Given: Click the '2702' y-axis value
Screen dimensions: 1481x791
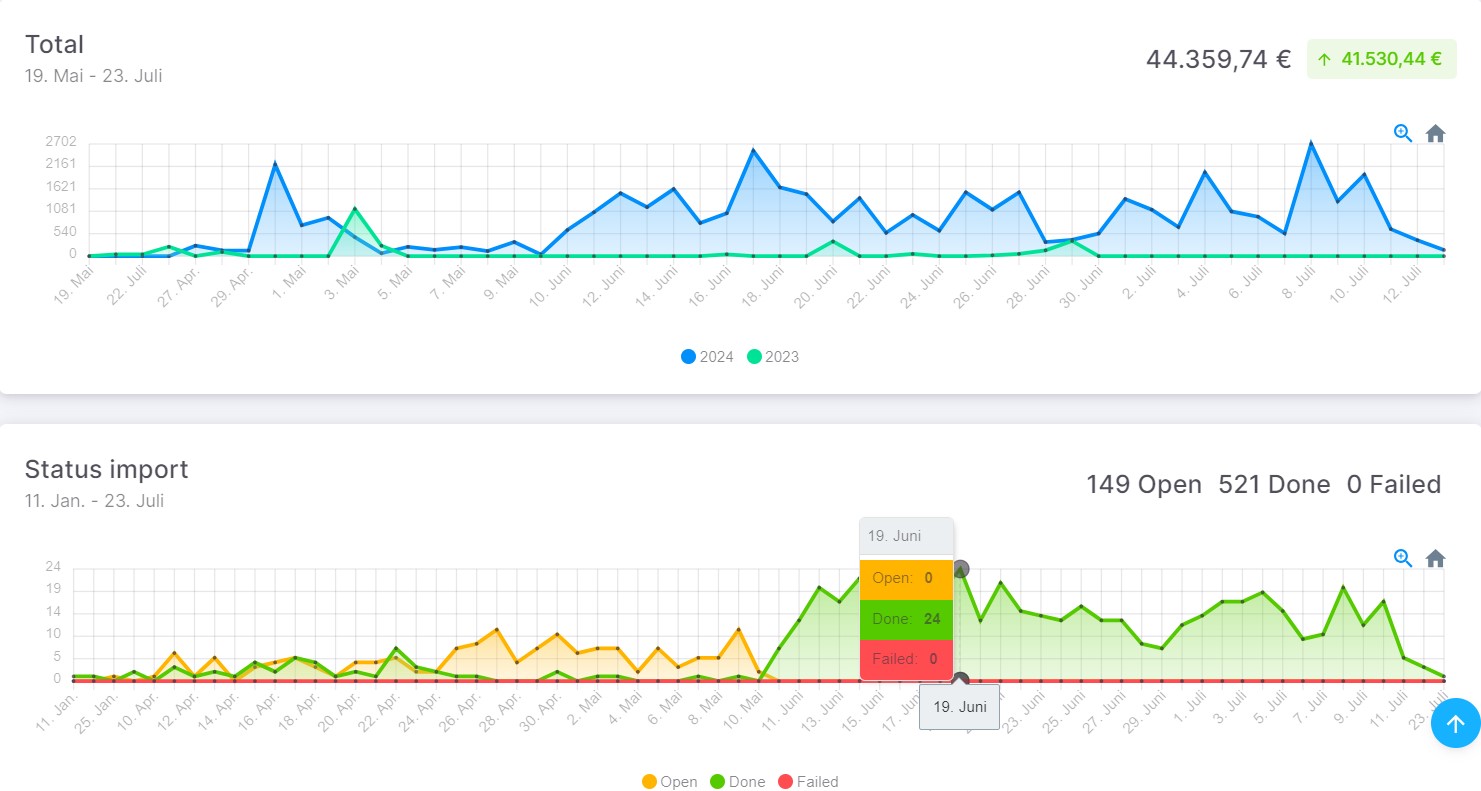Looking at the screenshot, I should coord(61,141).
